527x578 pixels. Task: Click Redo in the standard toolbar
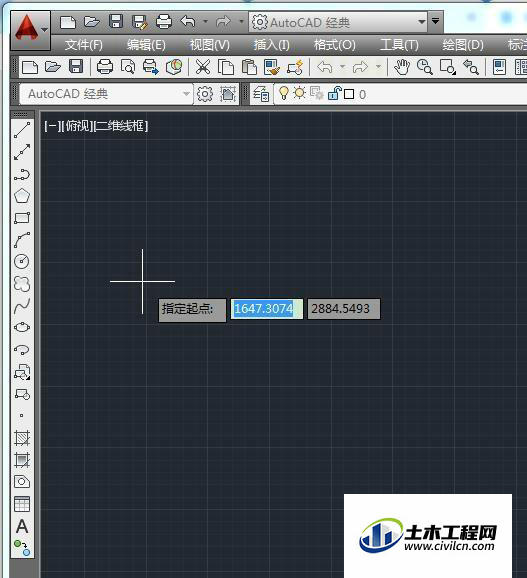360,67
